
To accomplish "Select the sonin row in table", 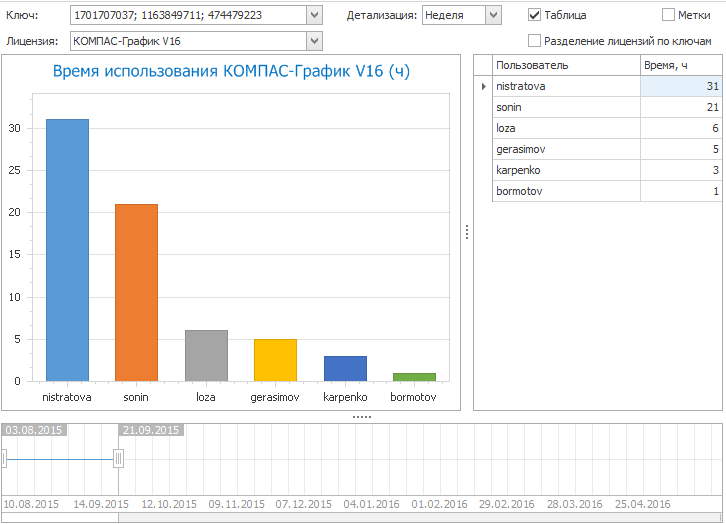I will pyautogui.click(x=565, y=107).
